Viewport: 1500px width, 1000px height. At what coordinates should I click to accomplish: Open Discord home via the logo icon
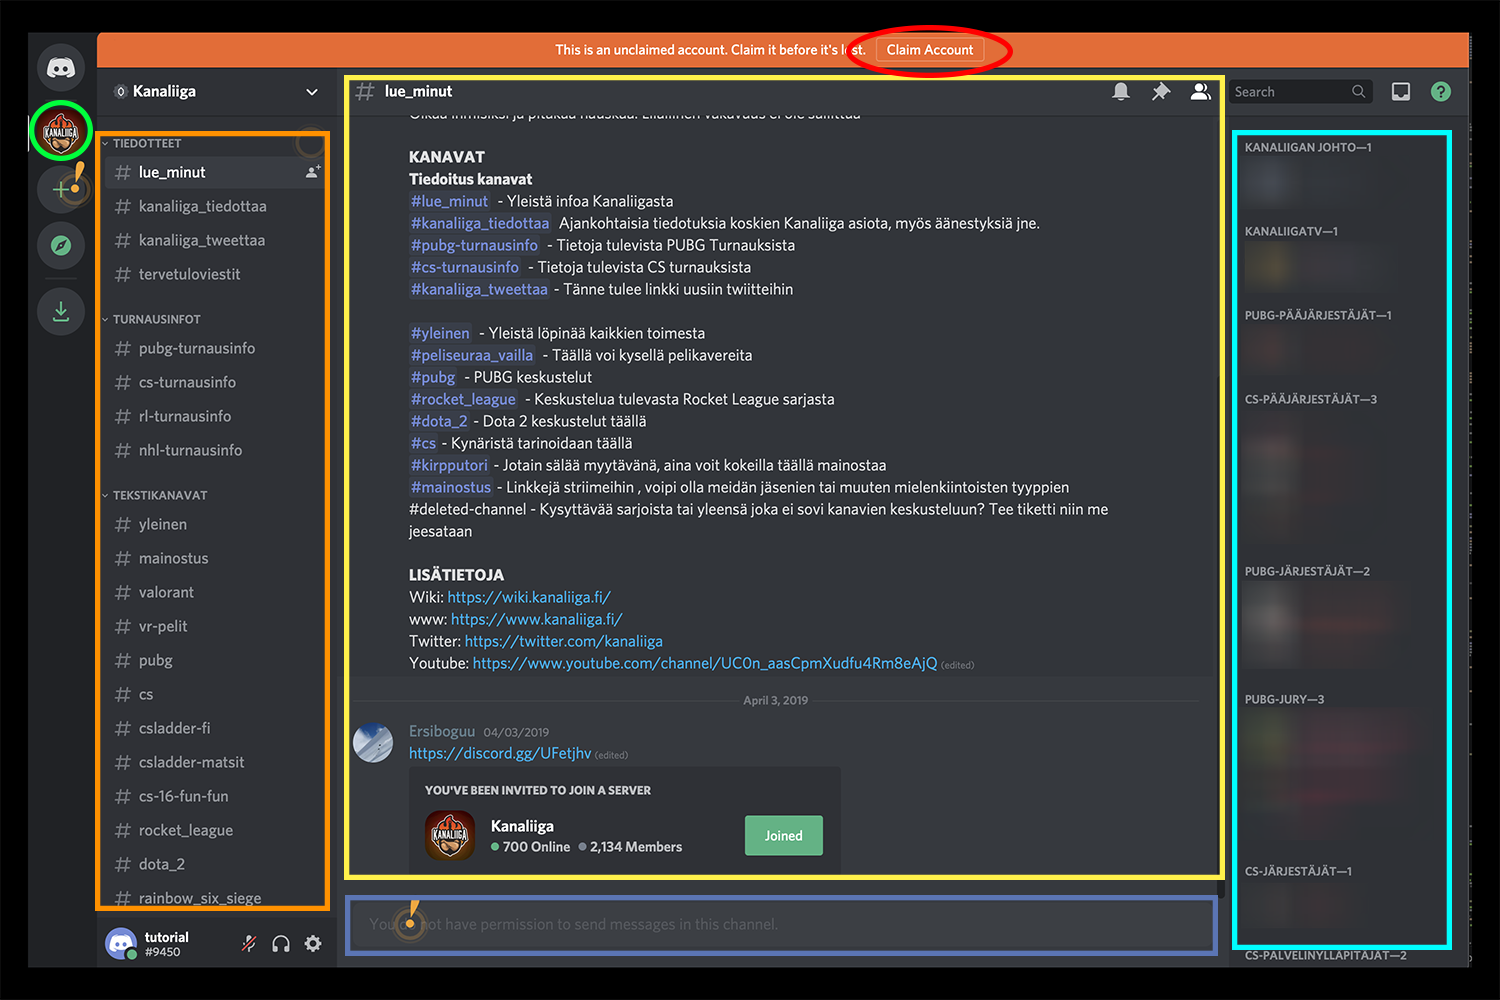click(61, 68)
